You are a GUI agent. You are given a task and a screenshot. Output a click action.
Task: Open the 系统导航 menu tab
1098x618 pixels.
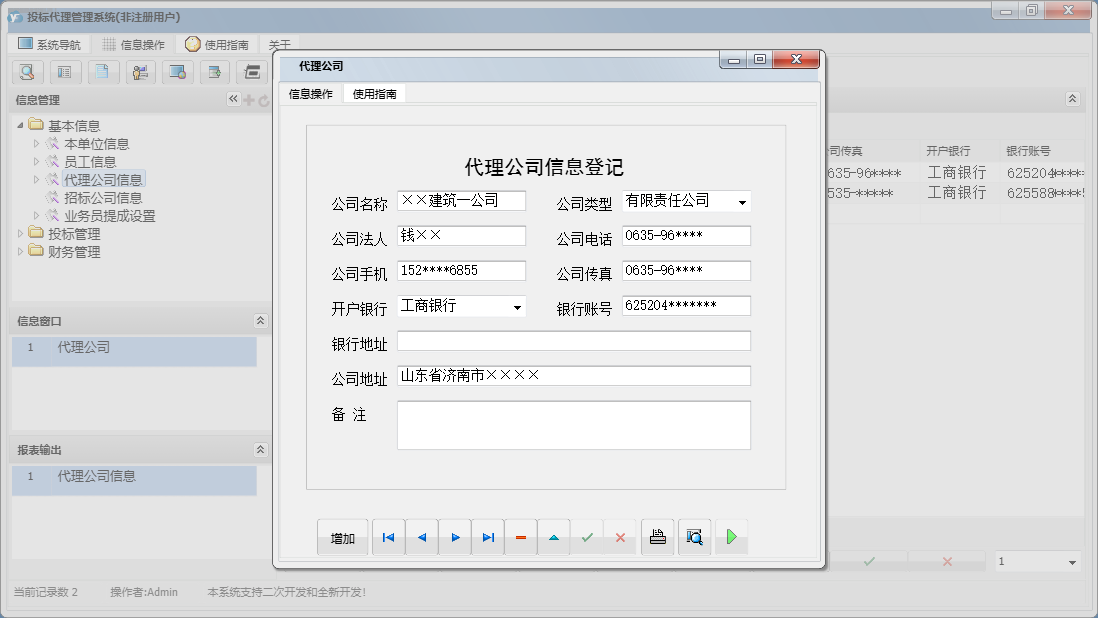50,44
